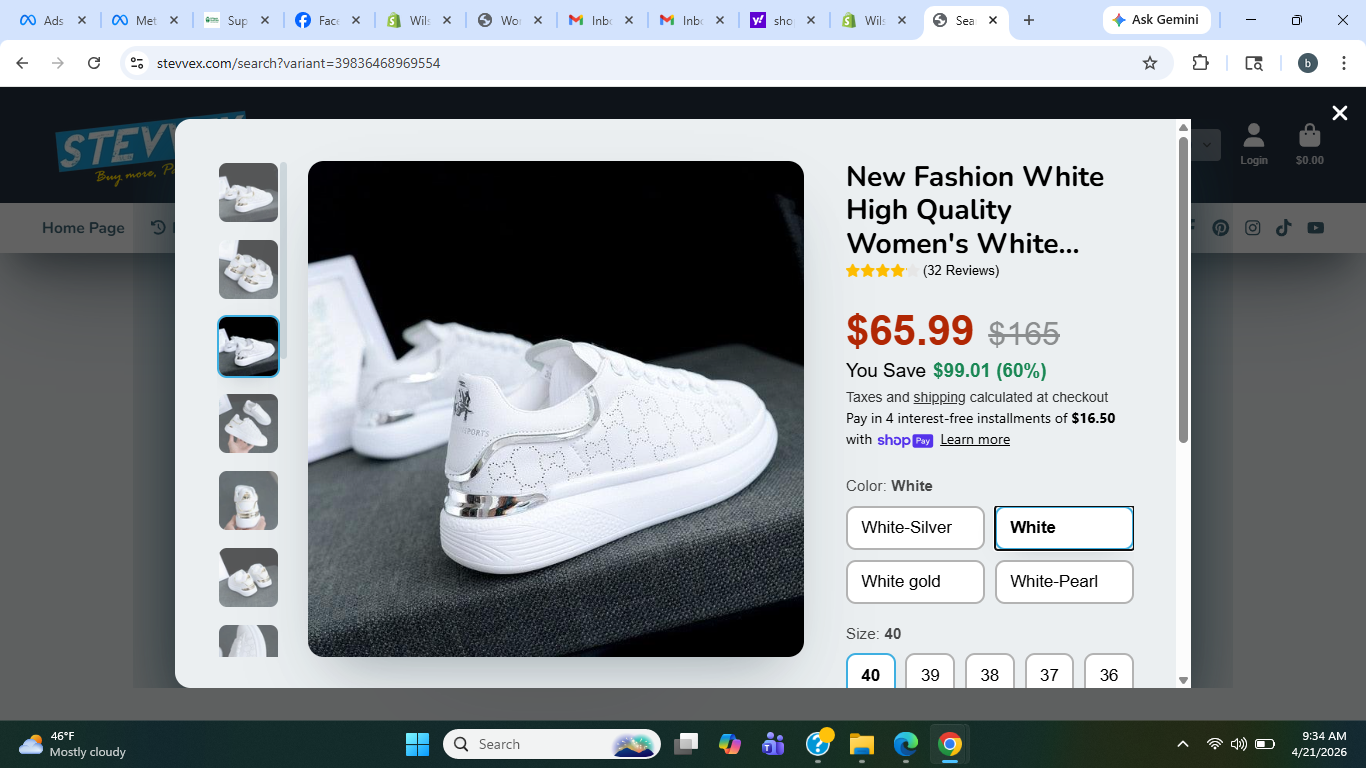The width and height of the screenshot is (1366, 768).
Task: Open Copilot from taskbar
Action: [729, 744]
